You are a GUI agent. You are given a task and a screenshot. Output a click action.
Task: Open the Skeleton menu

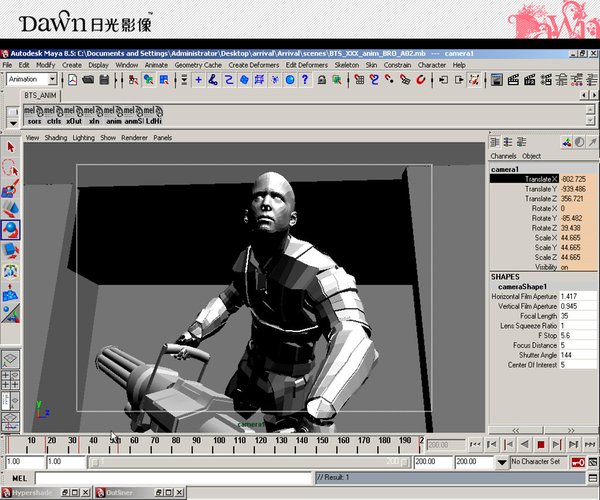[x=347, y=65]
